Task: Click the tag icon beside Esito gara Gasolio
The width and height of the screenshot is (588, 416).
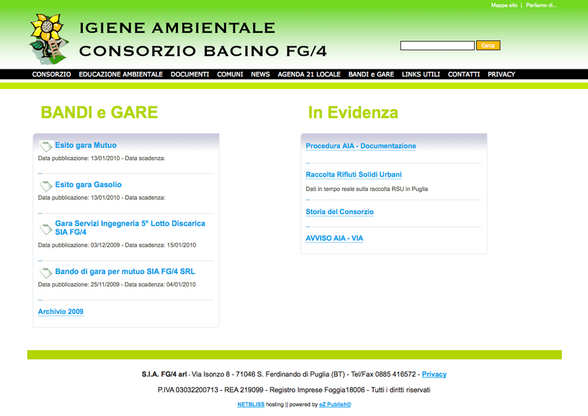Action: [46, 186]
